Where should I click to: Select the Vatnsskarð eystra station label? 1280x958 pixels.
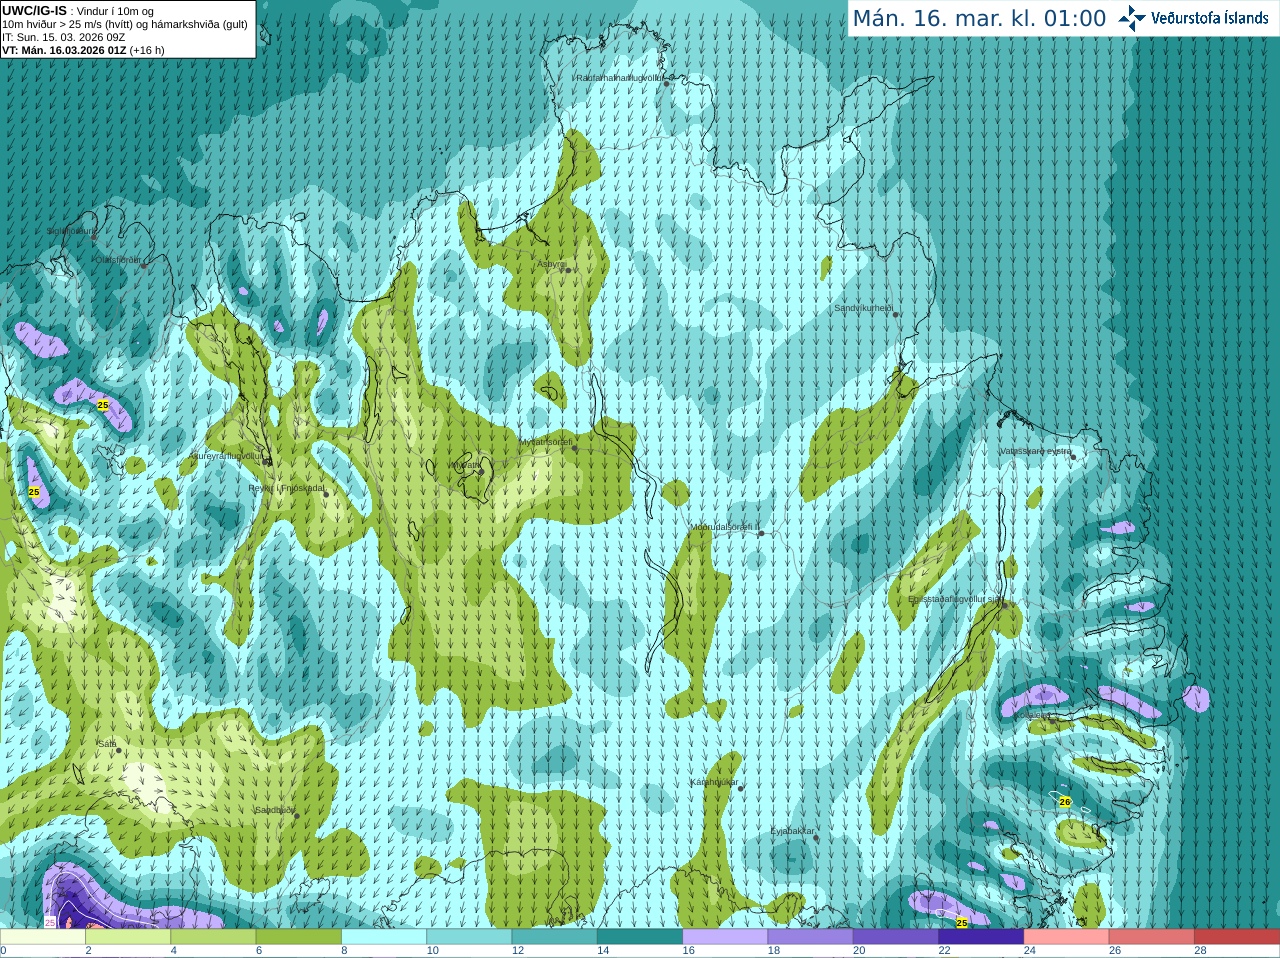[x=1035, y=451]
